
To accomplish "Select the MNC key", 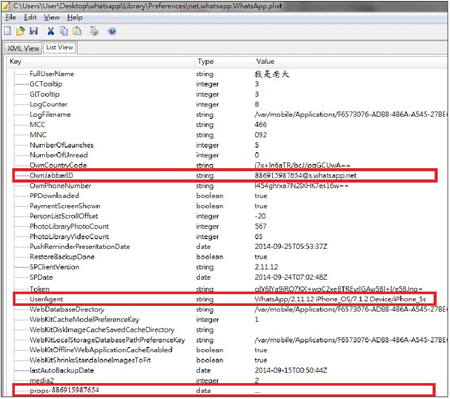I will 38,135.
